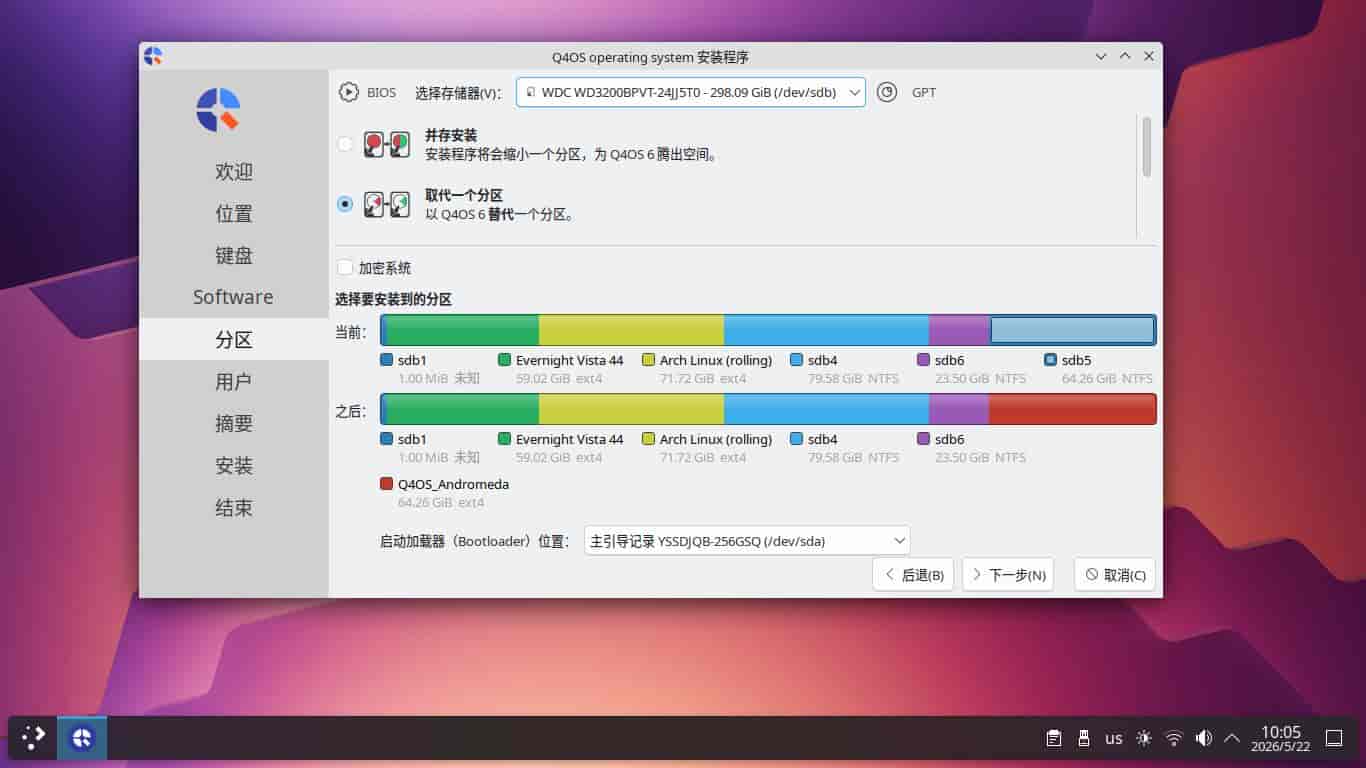Click red Q4OS_Andromeda segment in after bar
The height and width of the screenshot is (768, 1366).
pos(1072,409)
